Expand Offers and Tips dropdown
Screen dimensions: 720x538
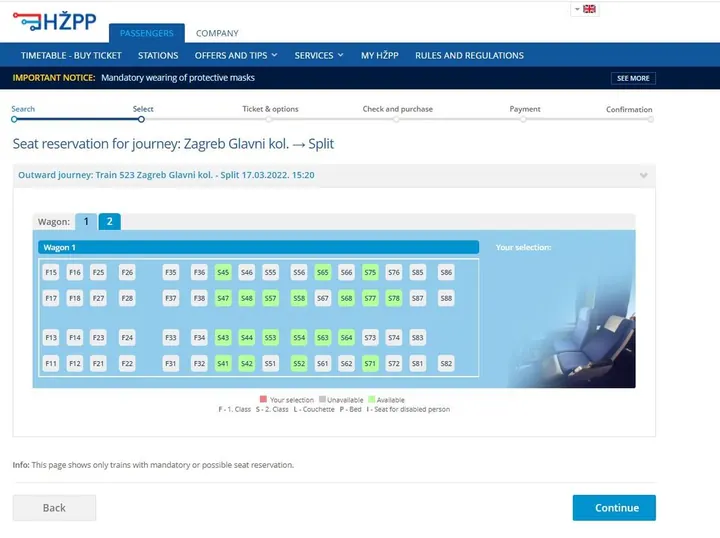tap(236, 56)
